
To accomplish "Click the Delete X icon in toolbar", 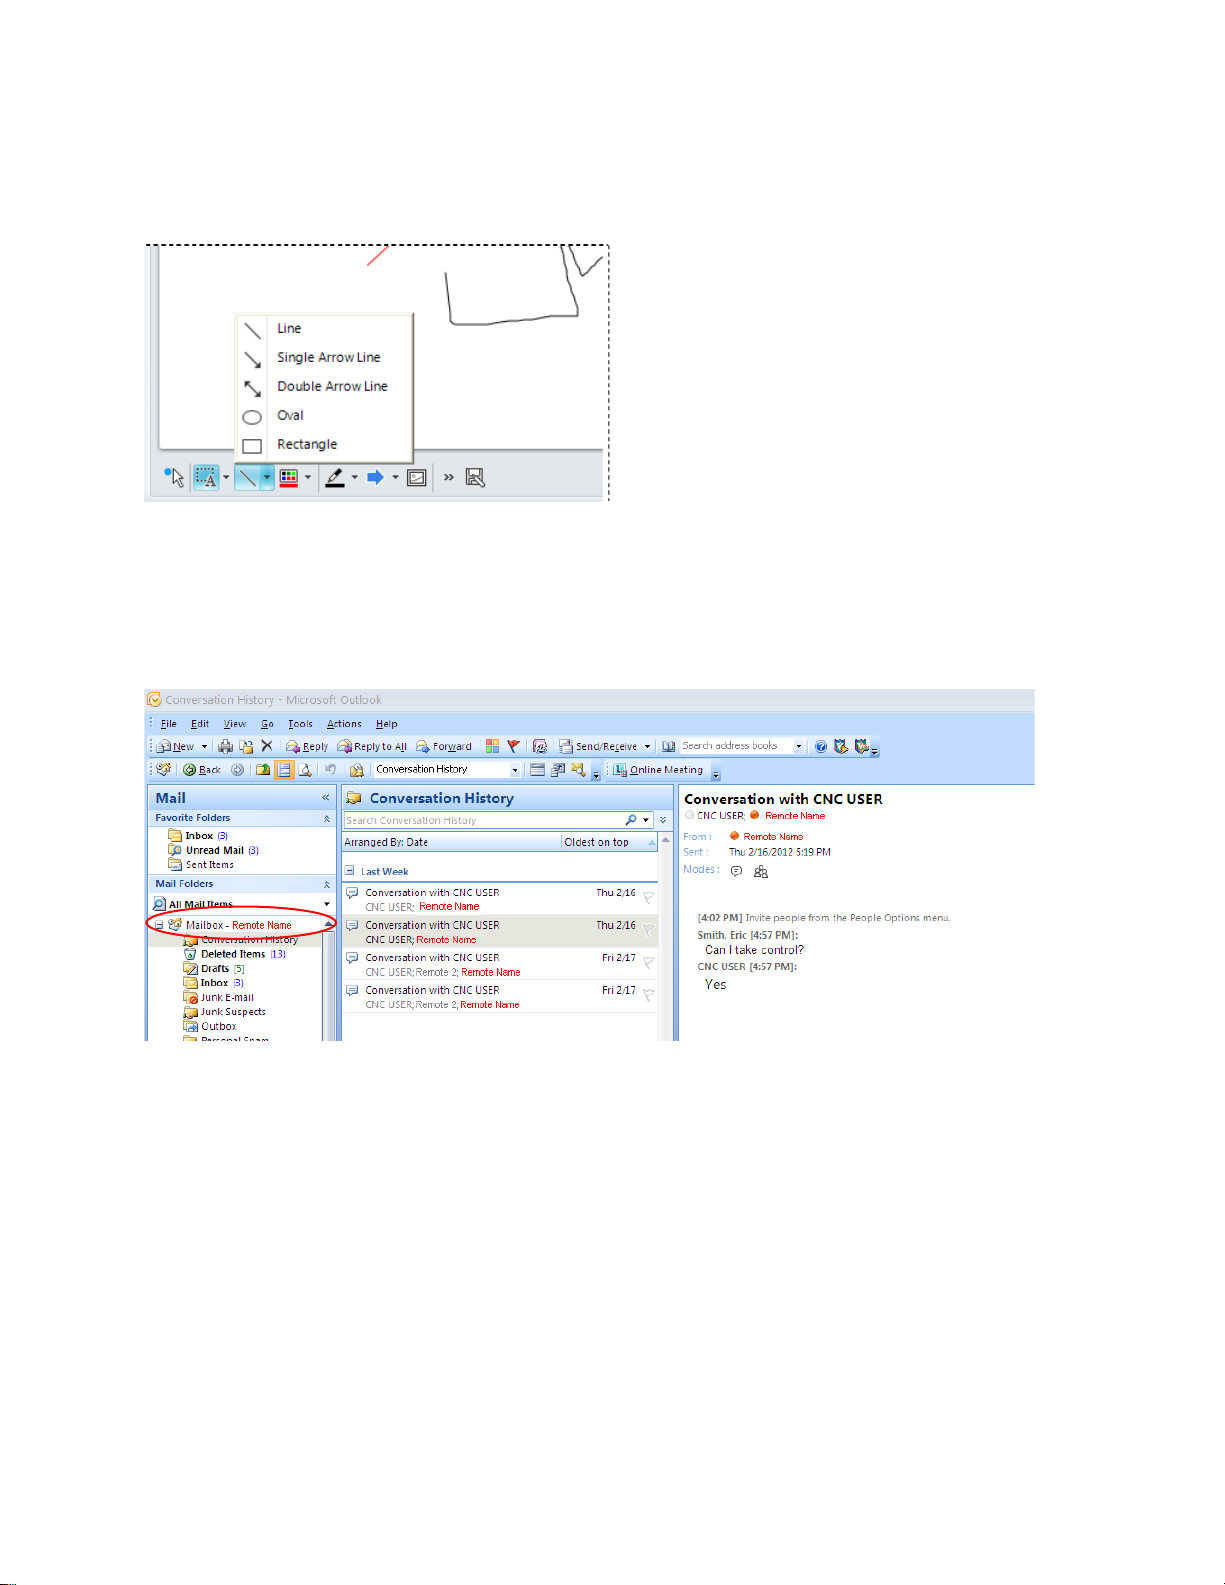I will (267, 746).
